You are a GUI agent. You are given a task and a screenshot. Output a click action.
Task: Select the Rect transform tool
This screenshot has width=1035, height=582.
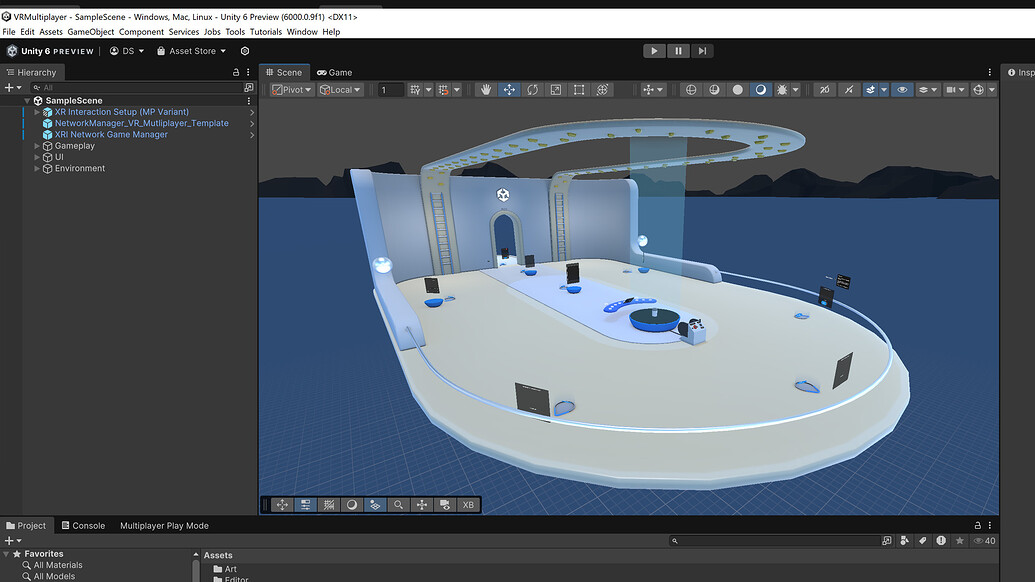pyautogui.click(x=578, y=90)
